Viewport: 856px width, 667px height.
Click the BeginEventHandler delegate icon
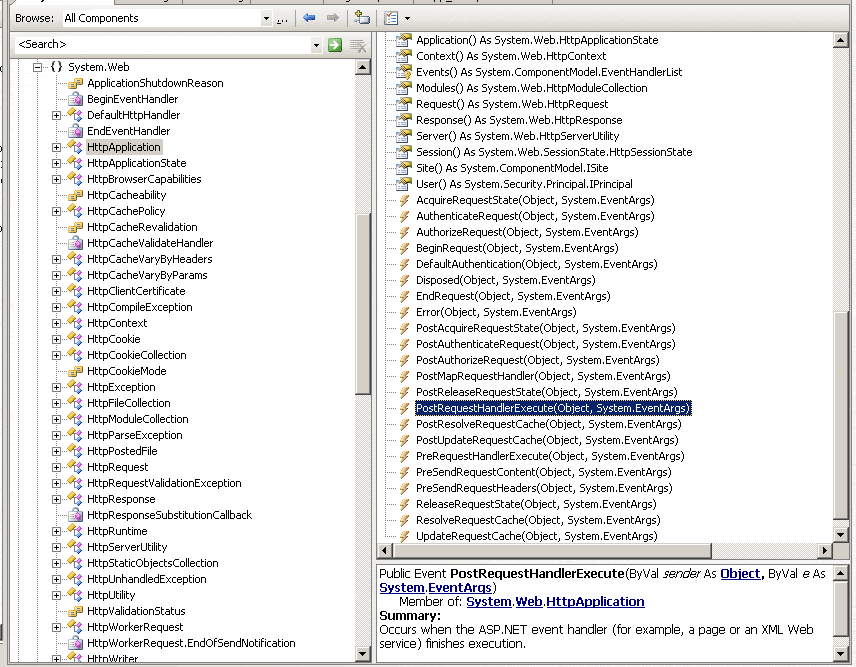pyautogui.click(x=75, y=99)
